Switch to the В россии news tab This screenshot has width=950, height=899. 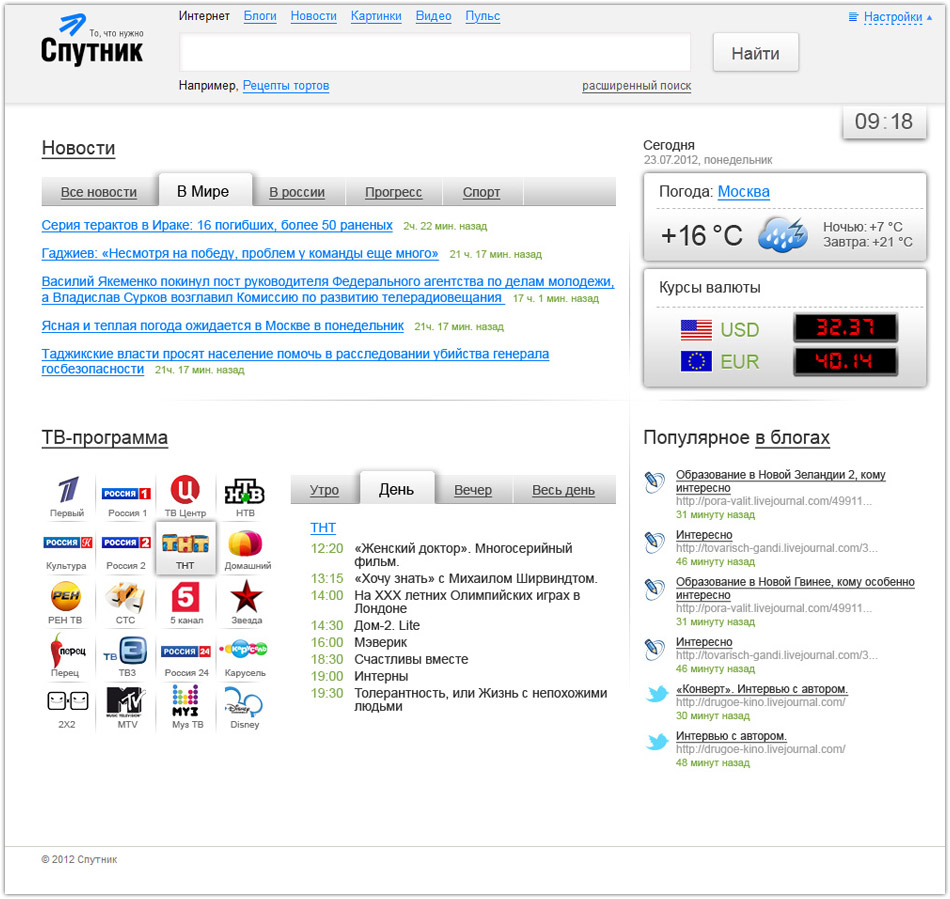coord(297,192)
